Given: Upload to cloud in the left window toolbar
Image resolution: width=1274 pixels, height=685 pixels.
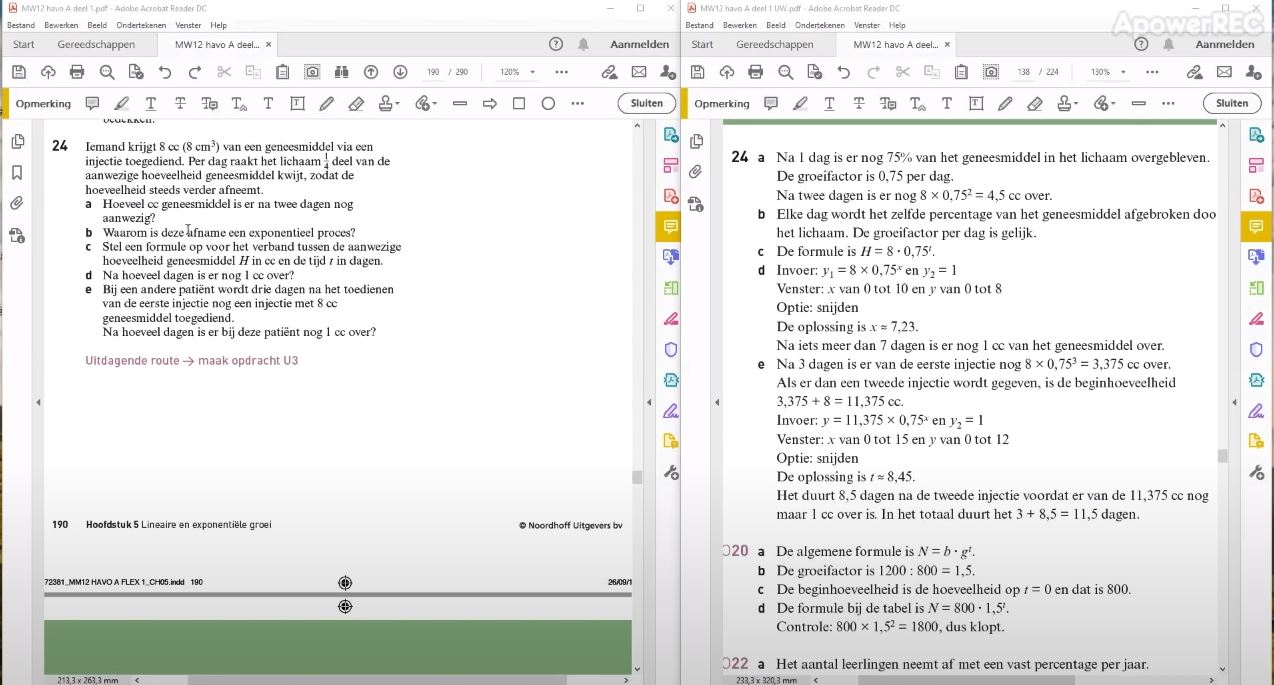Looking at the screenshot, I should tap(48, 72).
